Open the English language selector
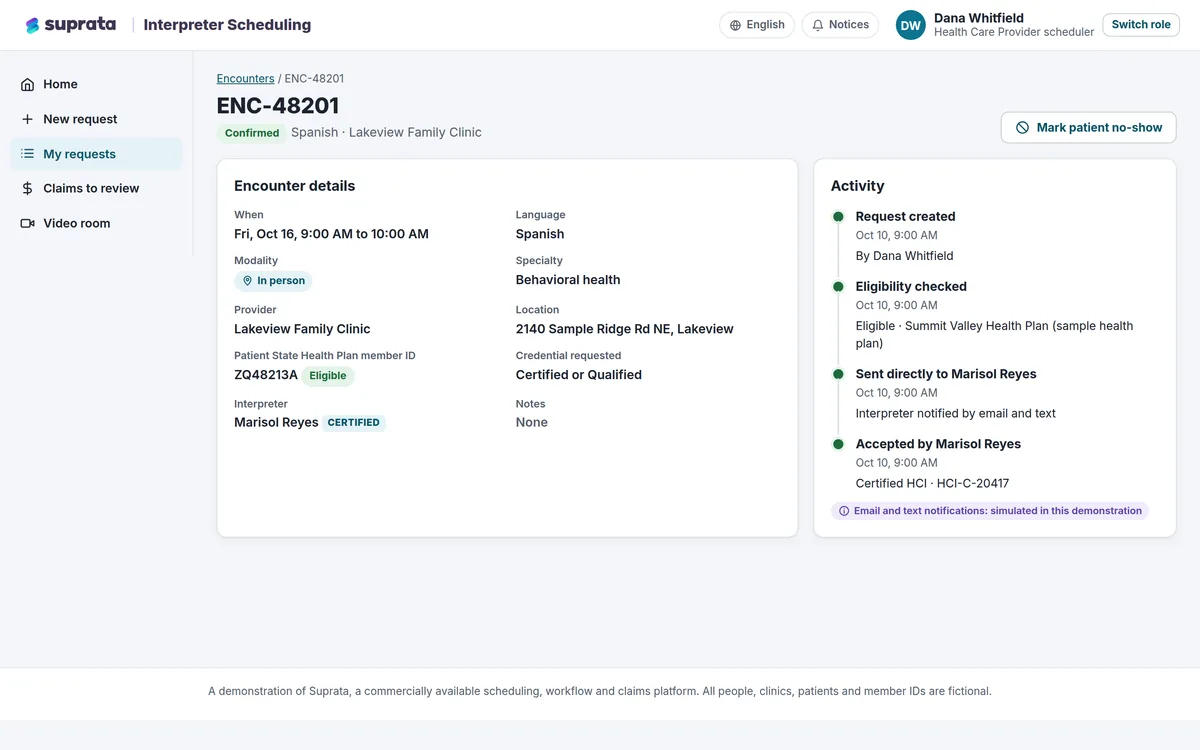This screenshot has width=1200, height=750. [x=757, y=25]
